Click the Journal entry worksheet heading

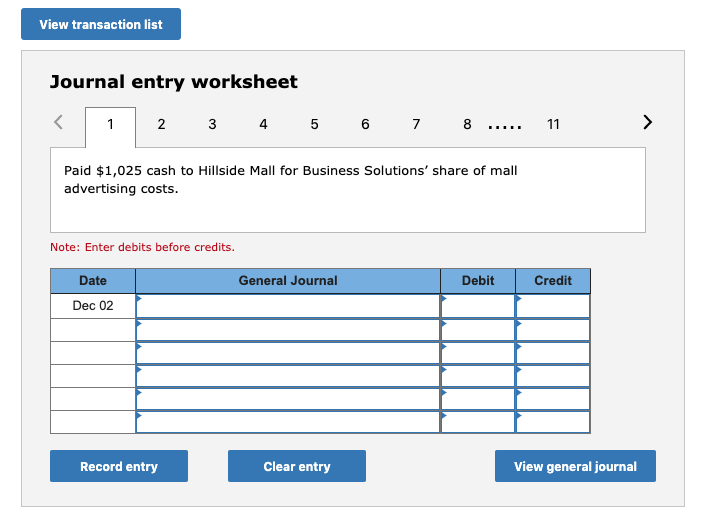click(174, 82)
